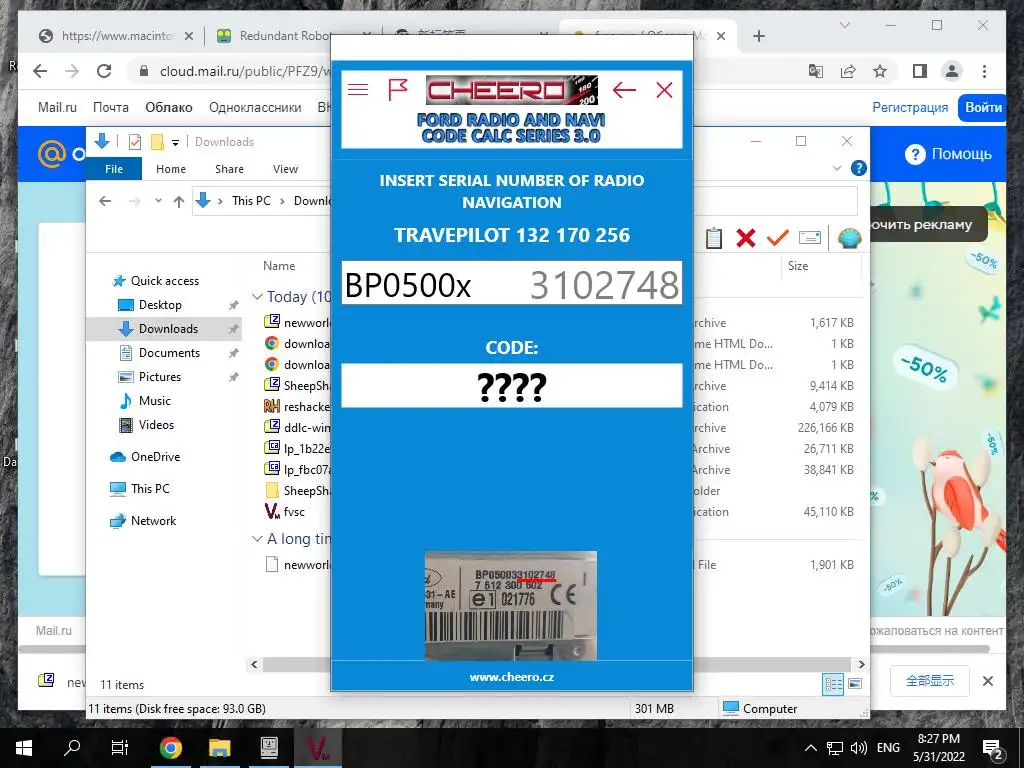Open Windows Start menu
1024x768 pixels.
click(24, 748)
